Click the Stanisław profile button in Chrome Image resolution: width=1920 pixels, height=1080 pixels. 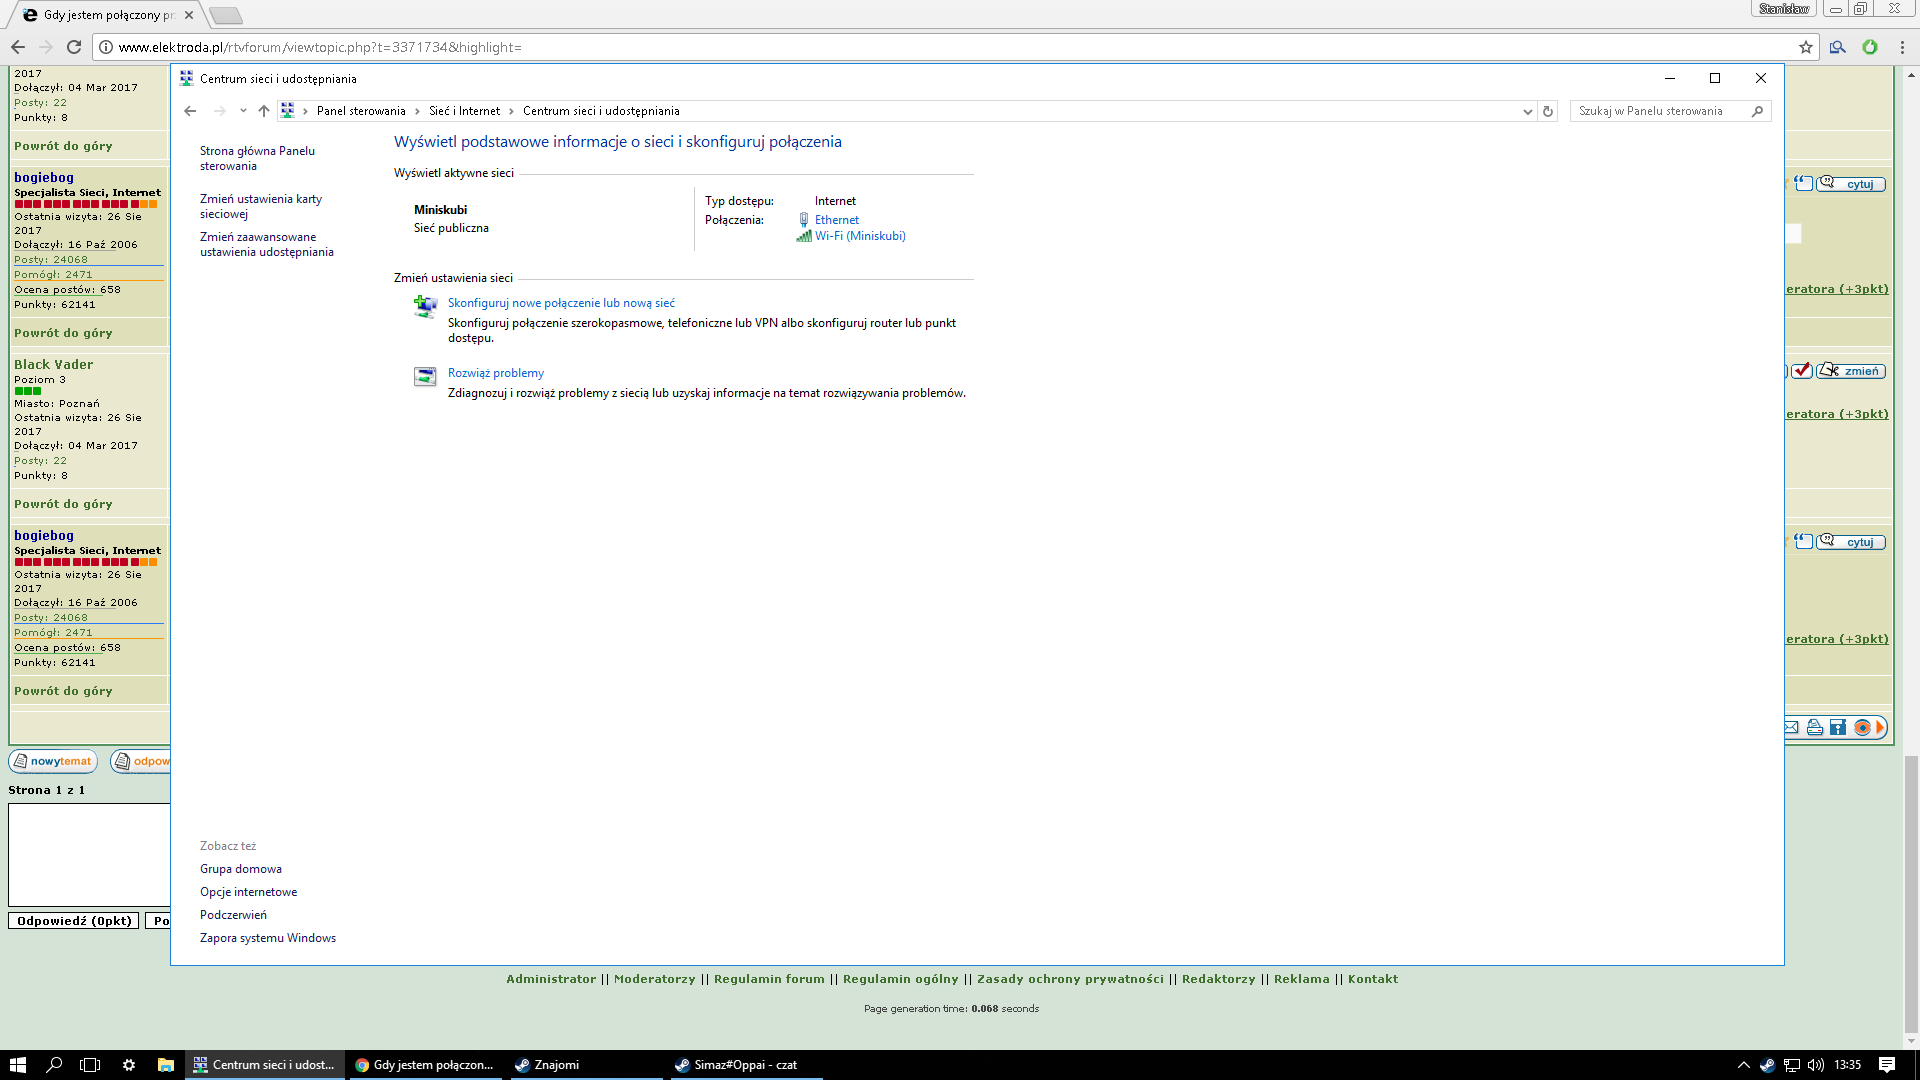pyautogui.click(x=1783, y=9)
